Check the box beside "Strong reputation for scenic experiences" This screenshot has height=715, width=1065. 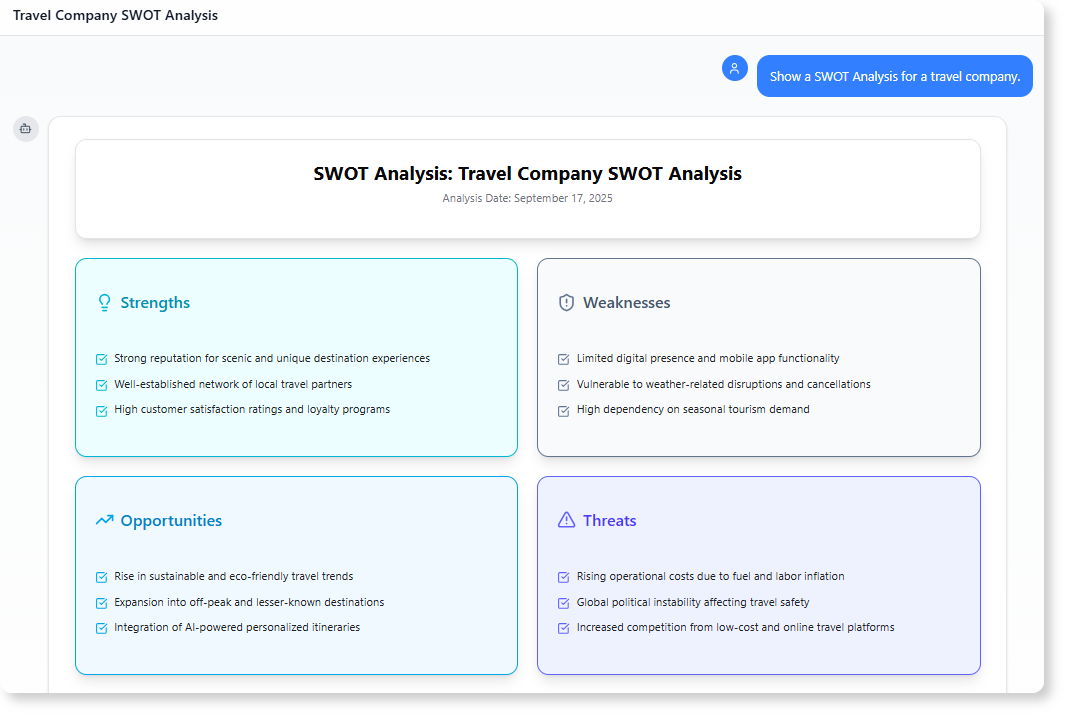[x=101, y=359]
